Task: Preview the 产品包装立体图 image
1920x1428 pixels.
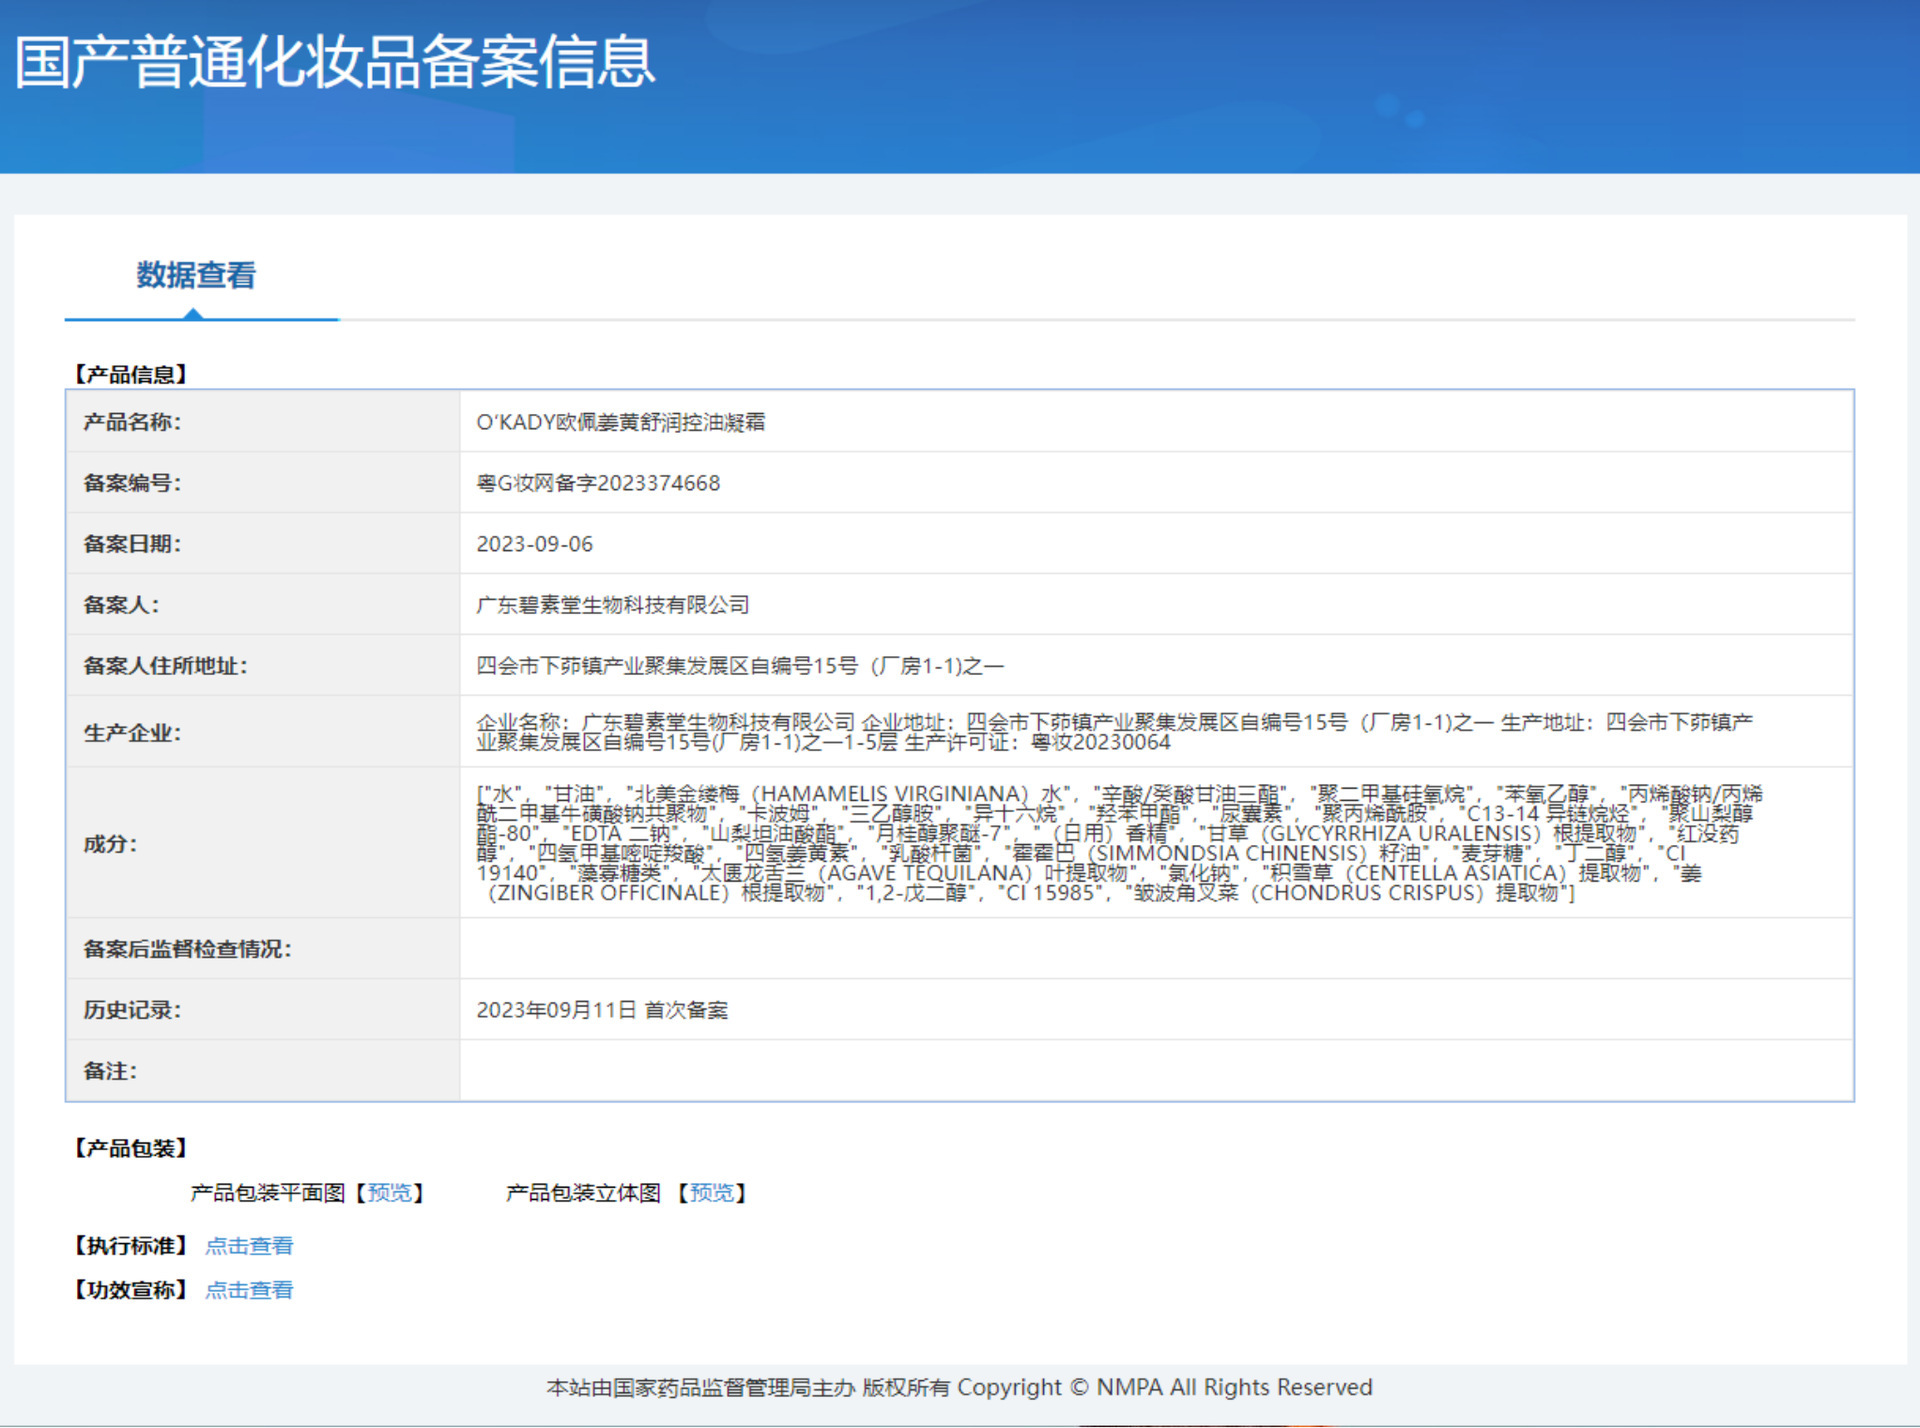Action: click(x=711, y=1193)
